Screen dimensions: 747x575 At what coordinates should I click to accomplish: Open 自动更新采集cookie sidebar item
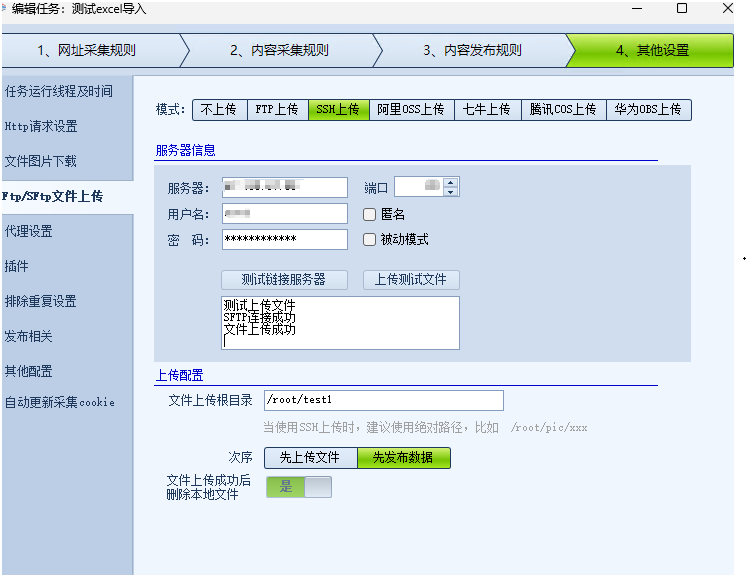[x=60, y=402]
